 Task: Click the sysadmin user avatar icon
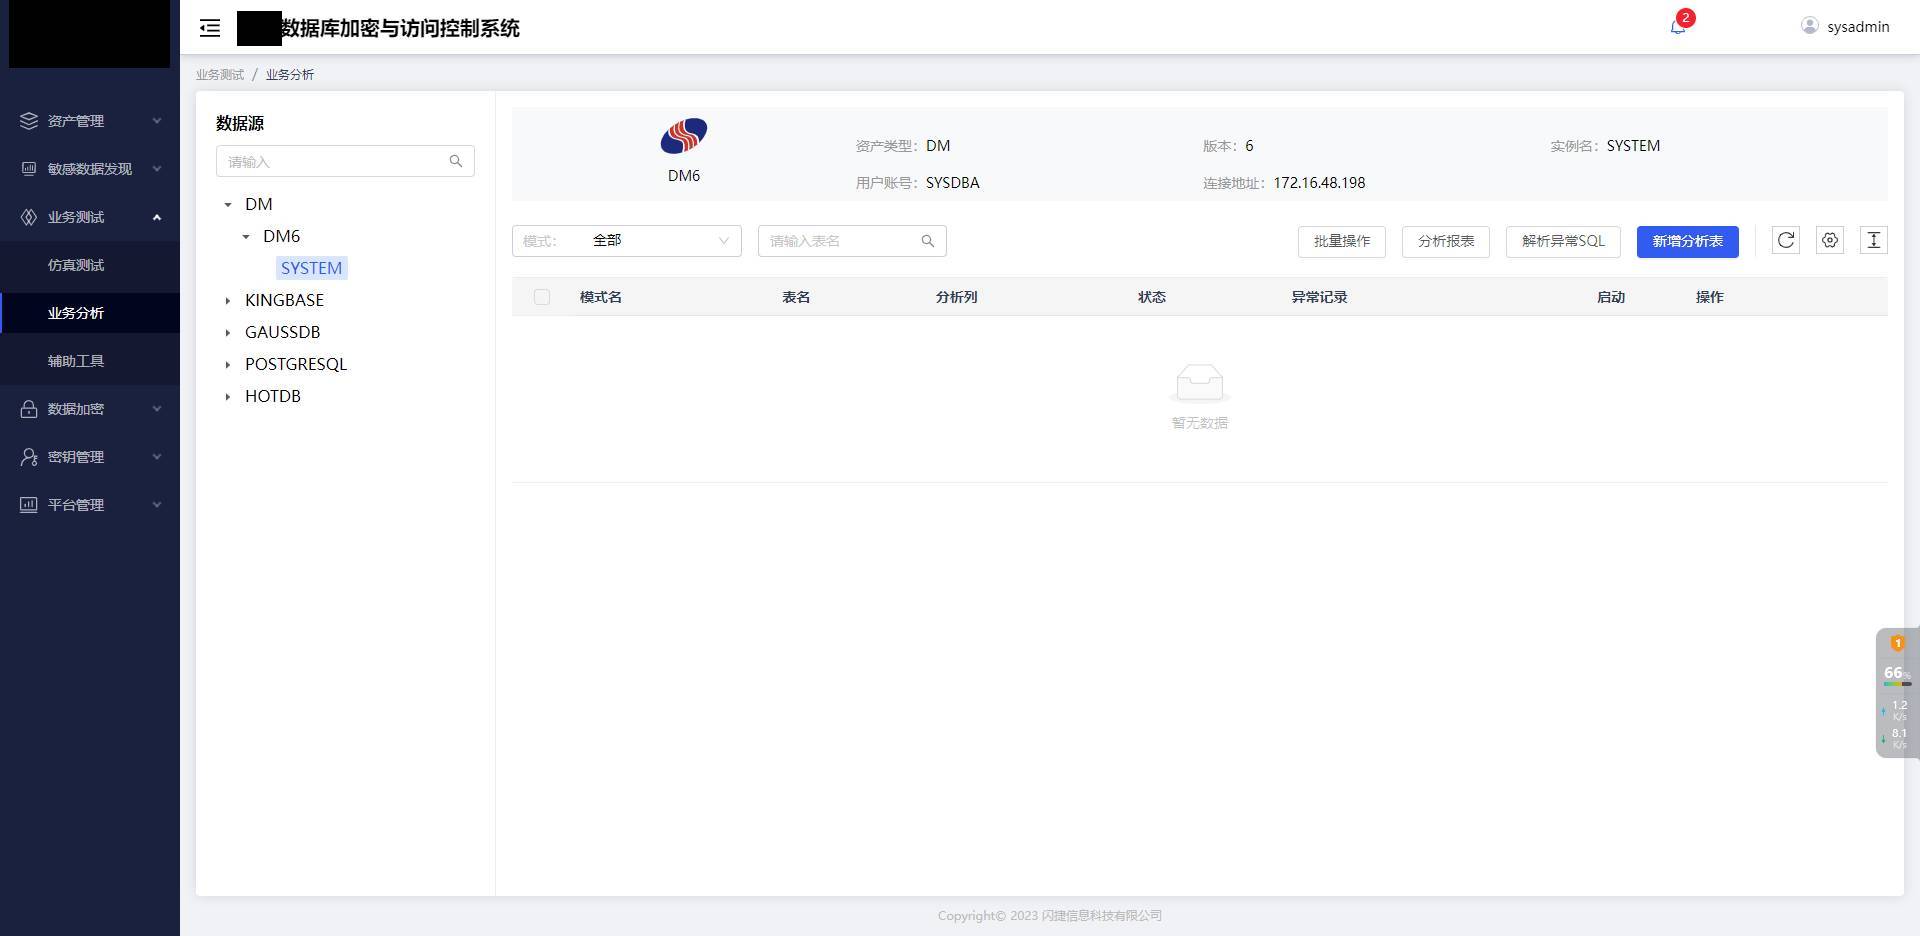(1809, 26)
